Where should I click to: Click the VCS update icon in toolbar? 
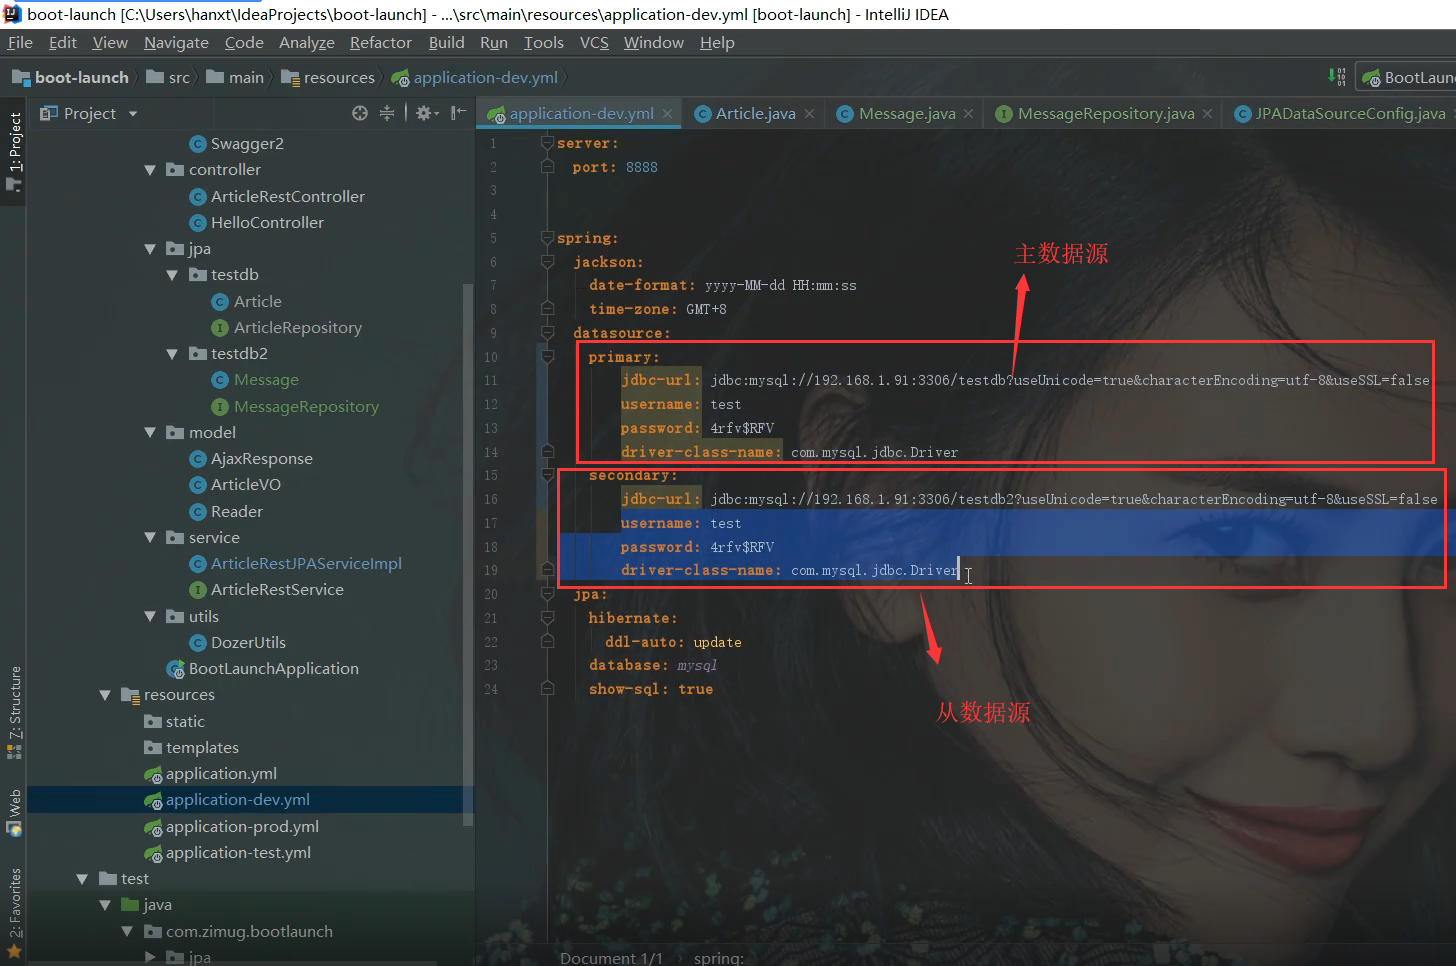click(x=1337, y=77)
